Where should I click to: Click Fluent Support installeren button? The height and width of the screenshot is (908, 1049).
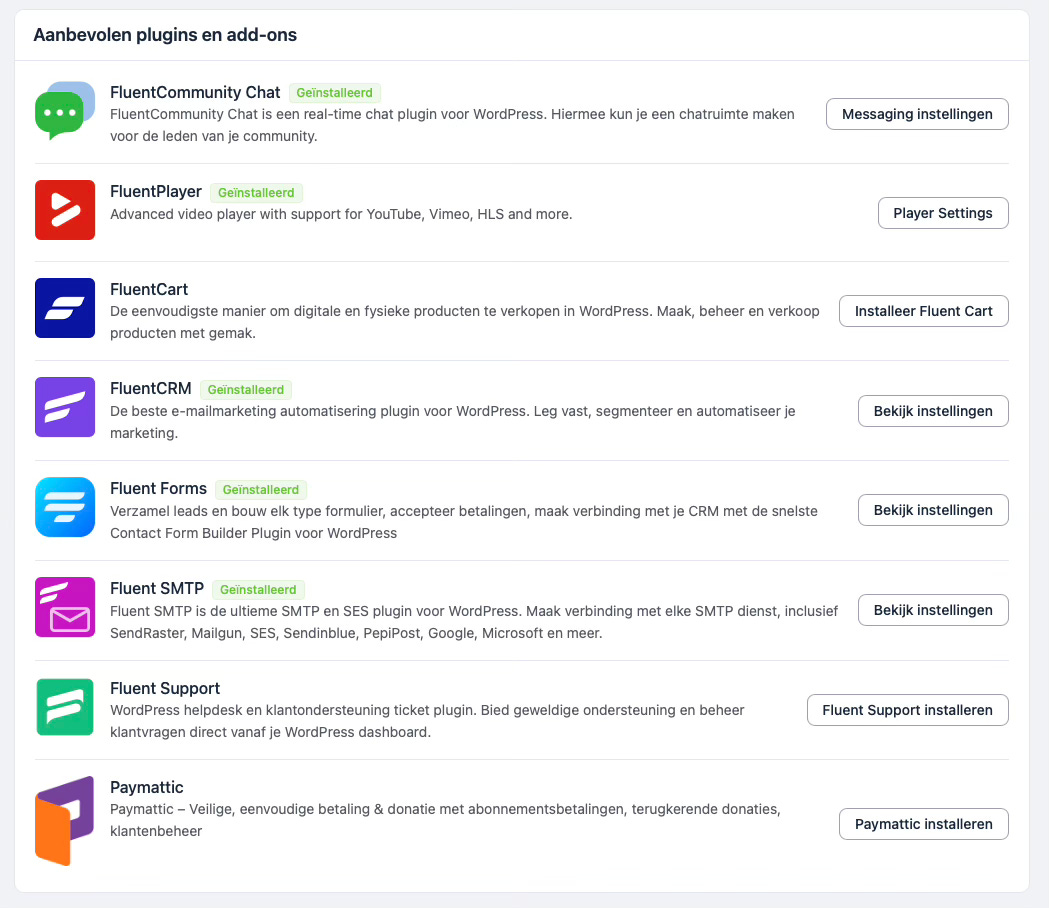pos(907,710)
